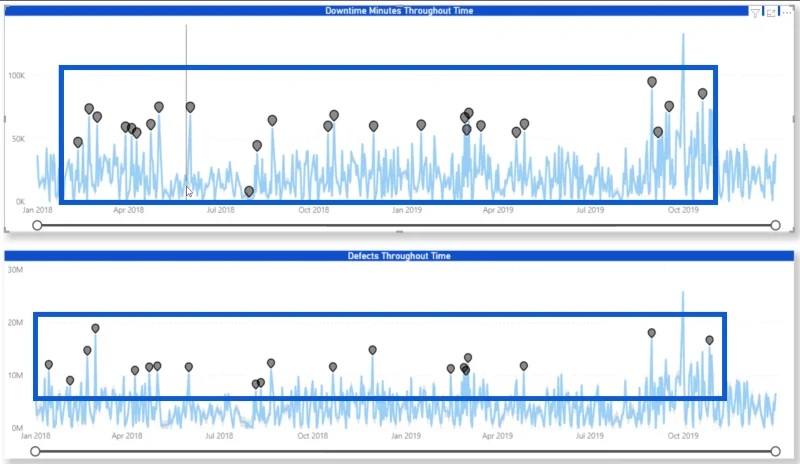Click the '50K' y-axis label
This screenshot has height=464, width=800.
(x=18, y=139)
